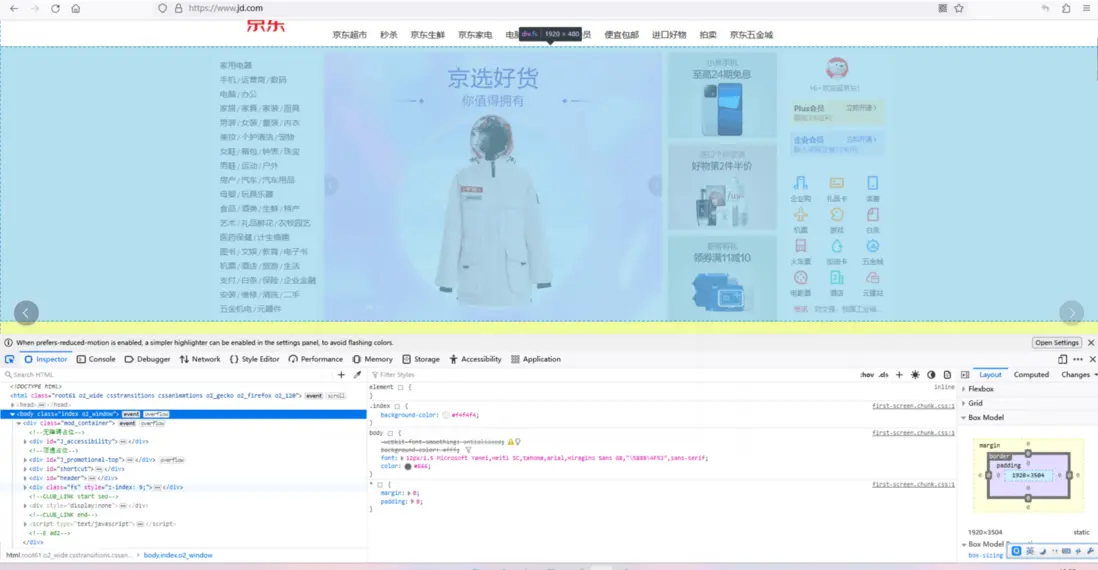Switch to the Layout tab
The width and height of the screenshot is (1098, 570).
(x=990, y=375)
